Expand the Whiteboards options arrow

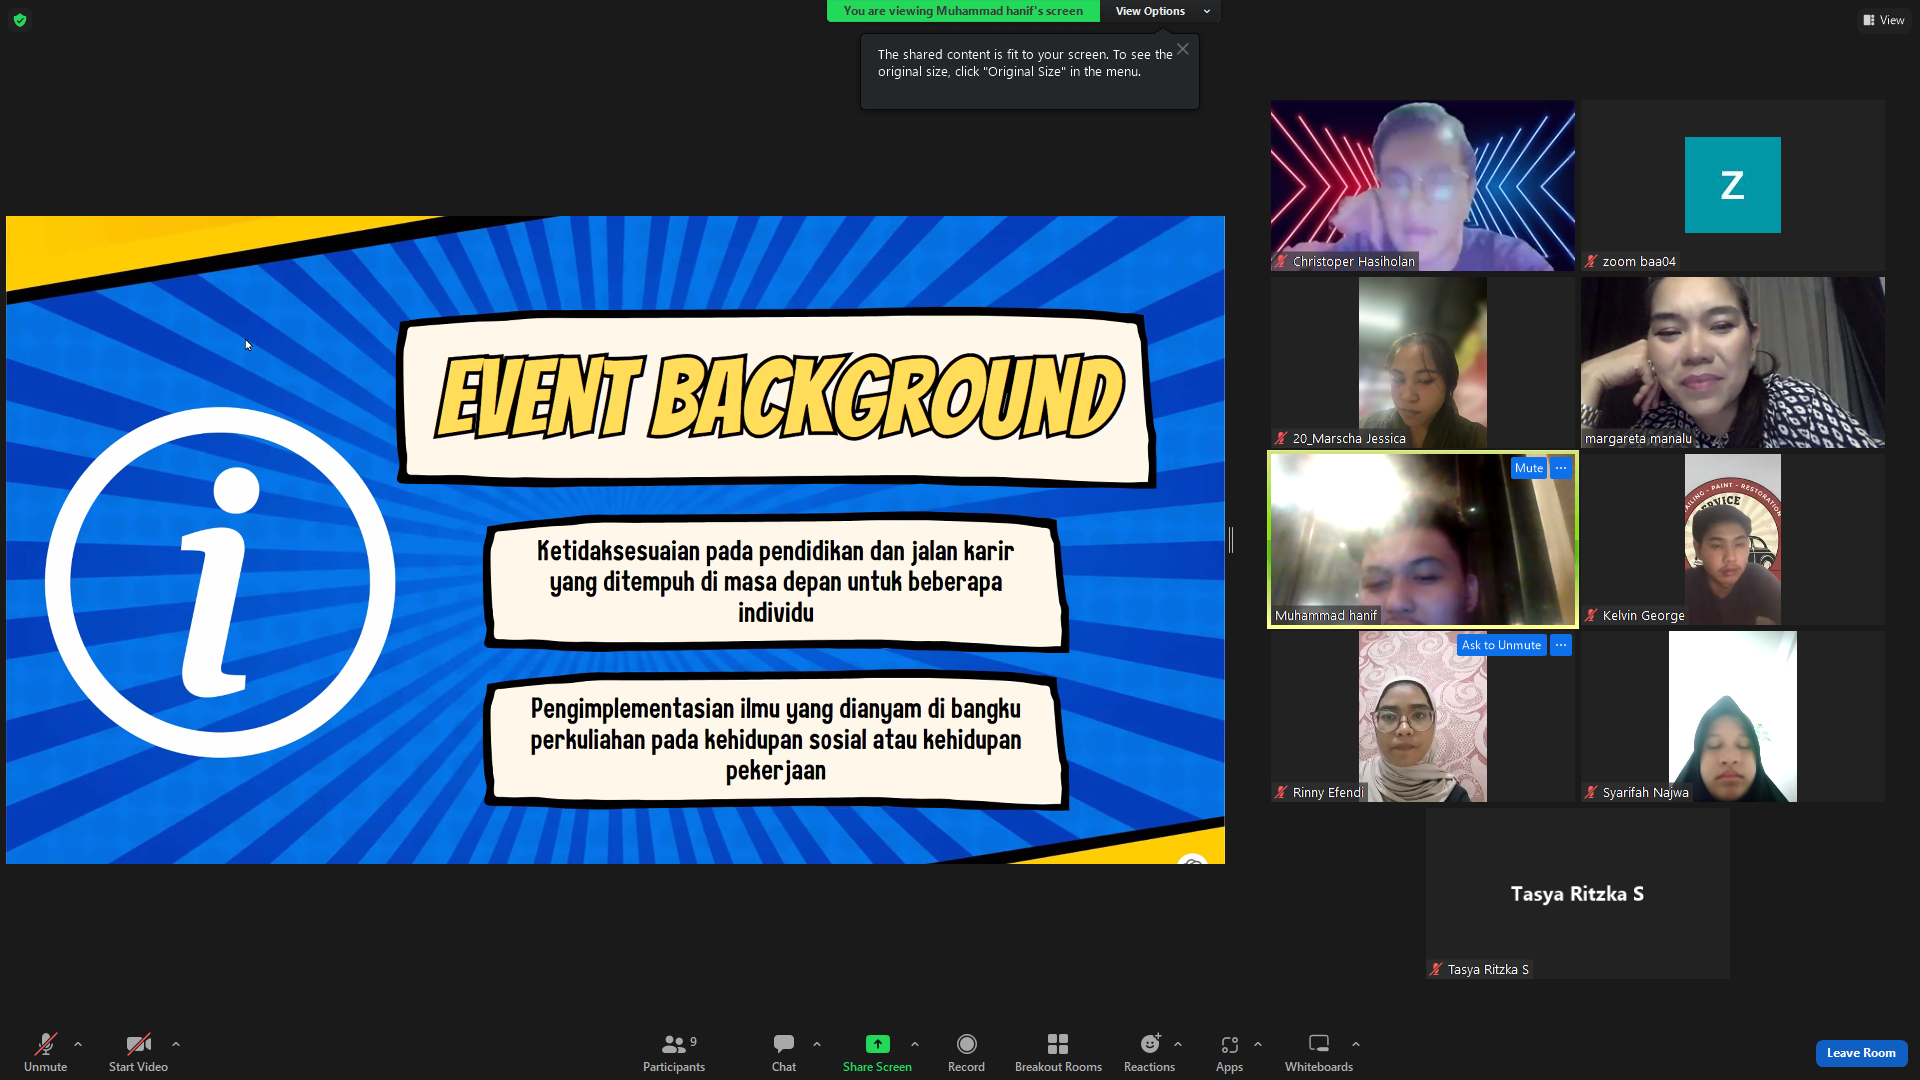1356,1044
